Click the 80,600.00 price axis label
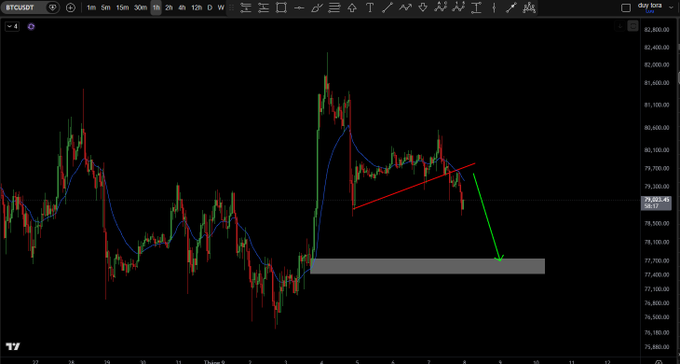This screenshot has width=680, height=364. click(656, 128)
